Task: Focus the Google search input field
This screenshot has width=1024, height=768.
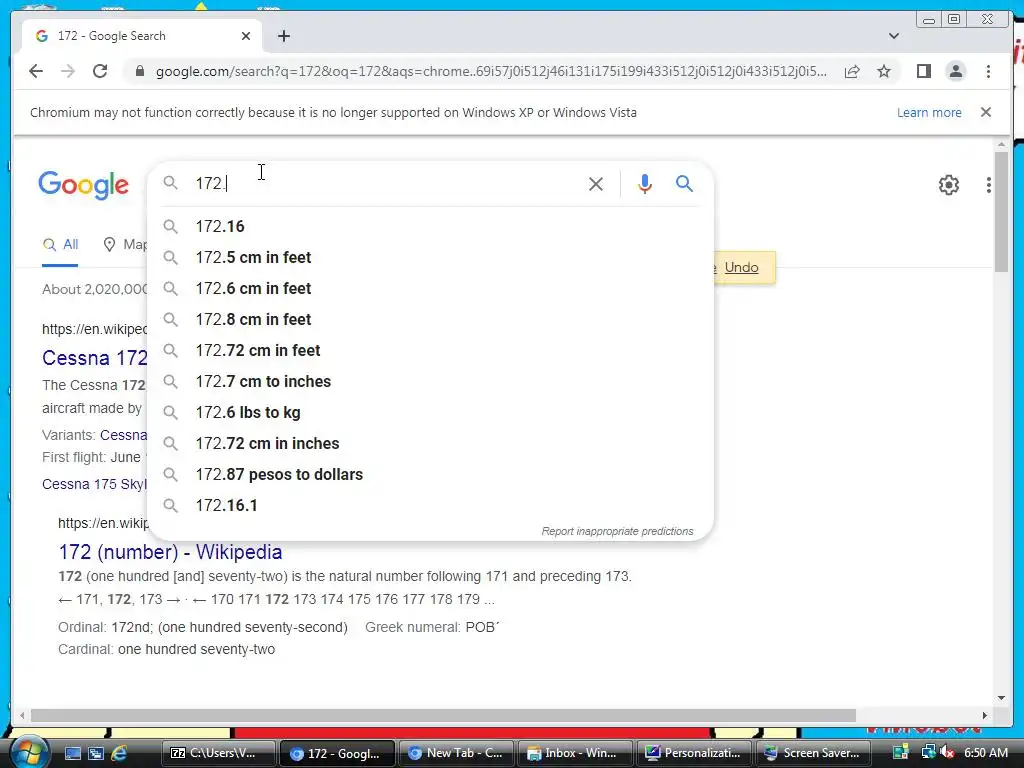Action: pyautogui.click(x=385, y=184)
